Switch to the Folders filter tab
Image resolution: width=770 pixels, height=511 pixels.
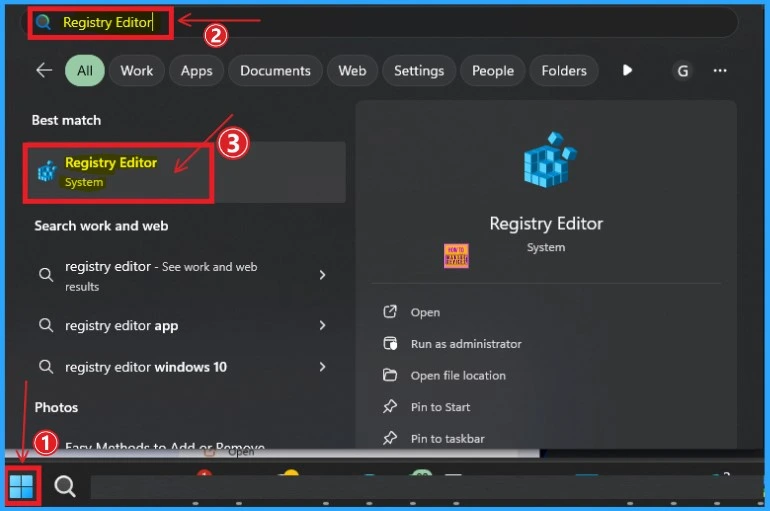564,71
